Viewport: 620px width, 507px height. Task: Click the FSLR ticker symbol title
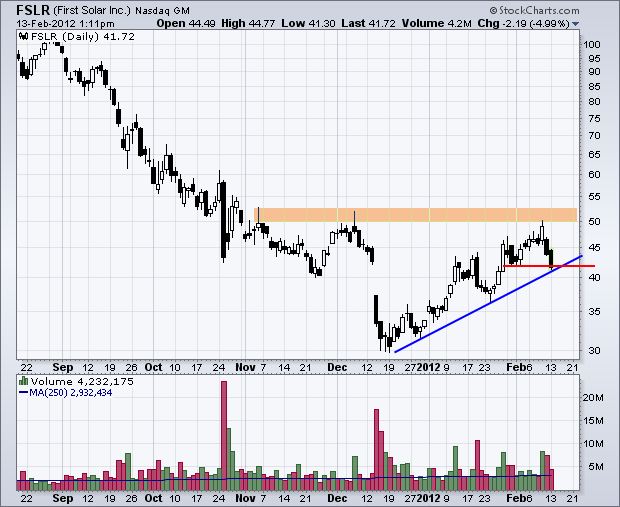pyautogui.click(x=33, y=9)
